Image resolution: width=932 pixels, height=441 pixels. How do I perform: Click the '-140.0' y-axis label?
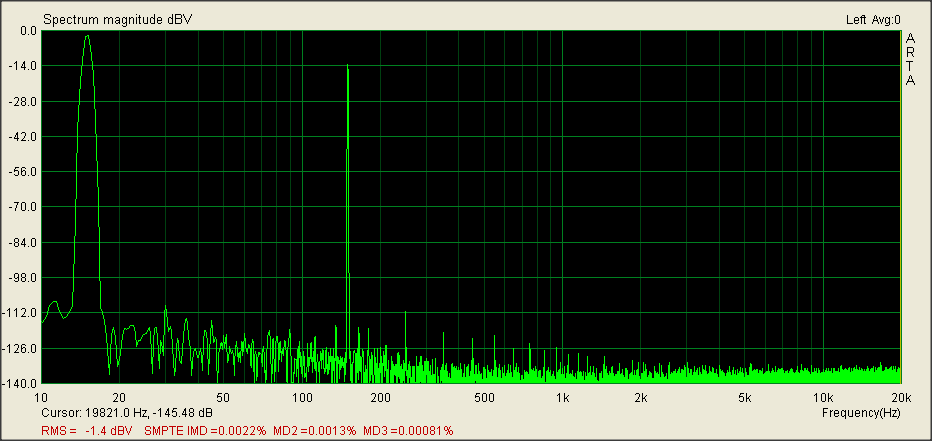click(21, 383)
